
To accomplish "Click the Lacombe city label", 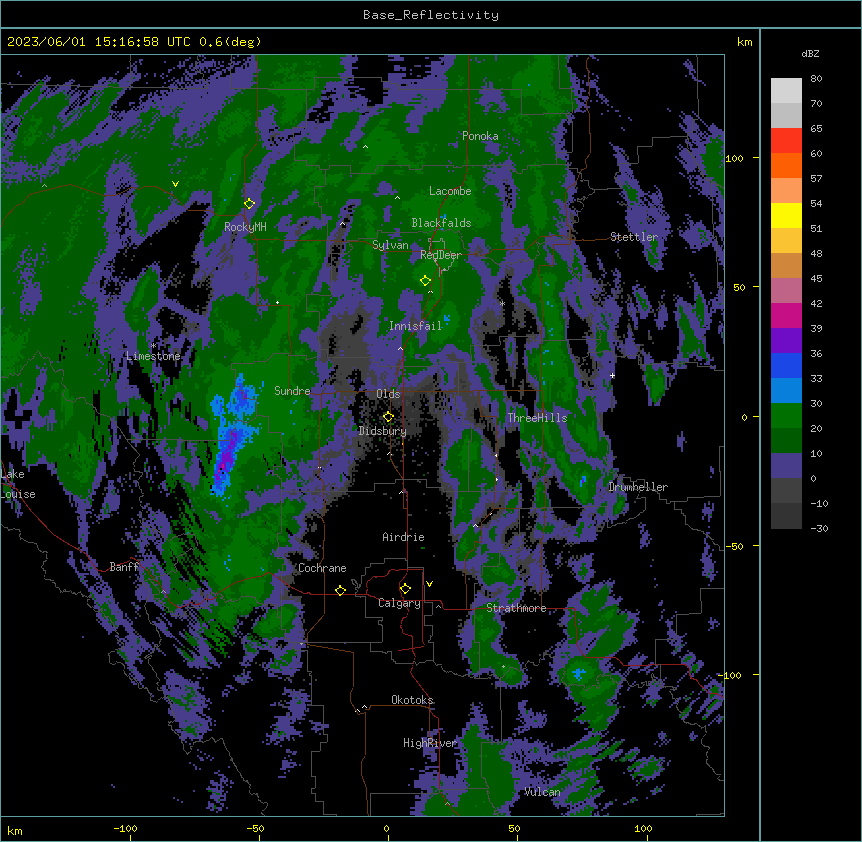I will 450,191.
